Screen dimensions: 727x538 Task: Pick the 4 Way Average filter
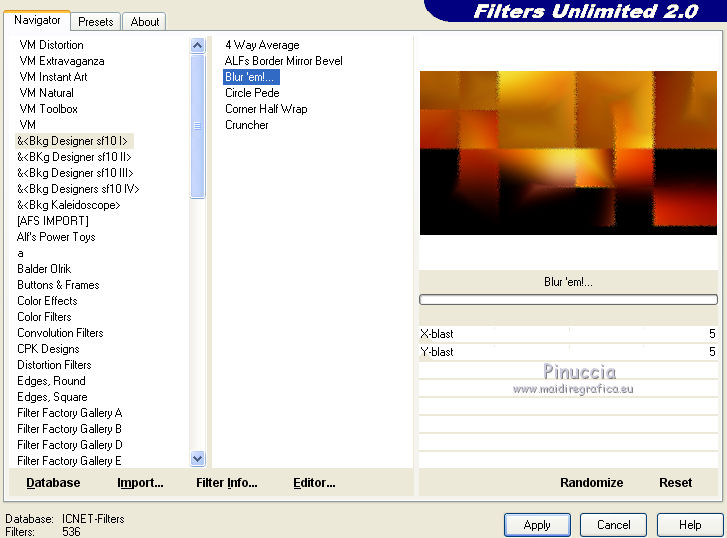click(x=262, y=45)
